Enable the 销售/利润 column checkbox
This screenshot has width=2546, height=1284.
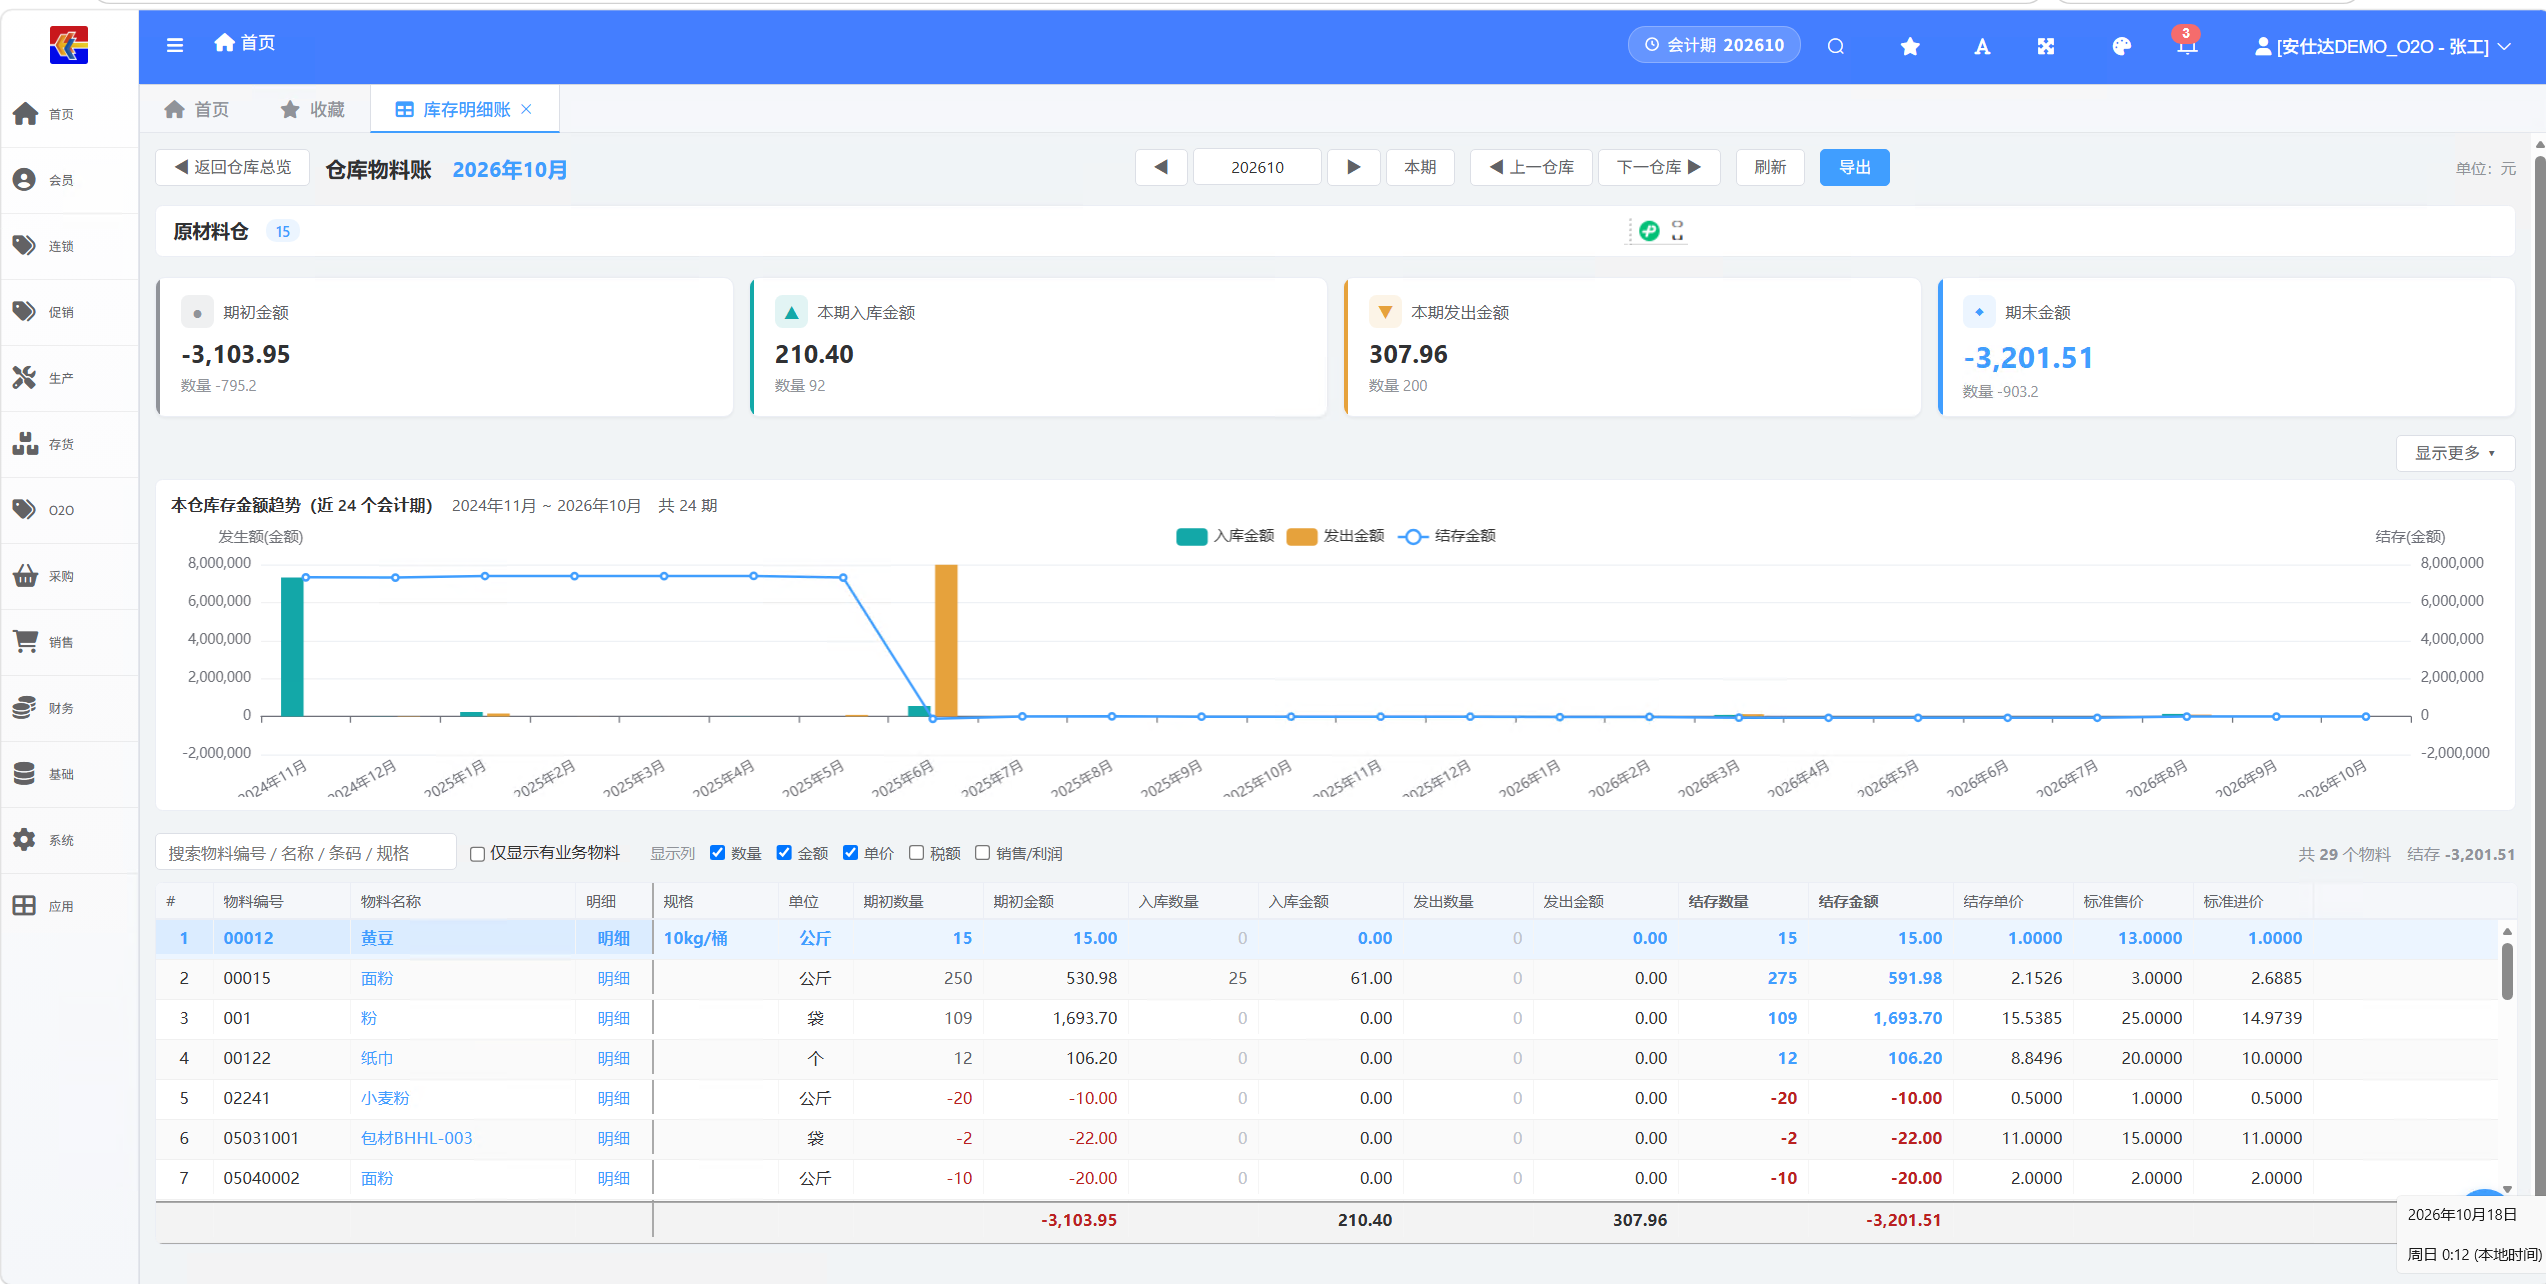point(982,853)
